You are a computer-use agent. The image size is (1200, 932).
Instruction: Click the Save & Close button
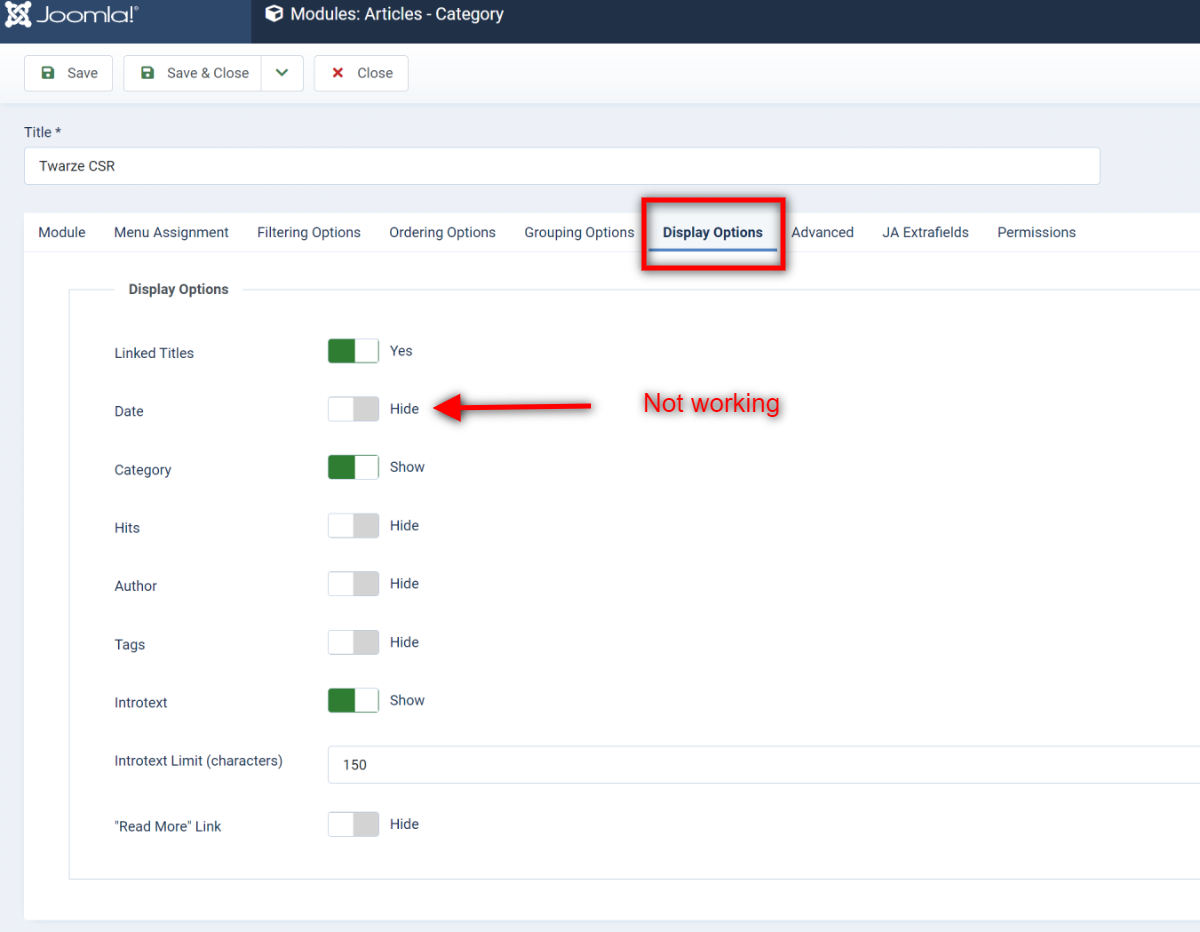tap(193, 73)
